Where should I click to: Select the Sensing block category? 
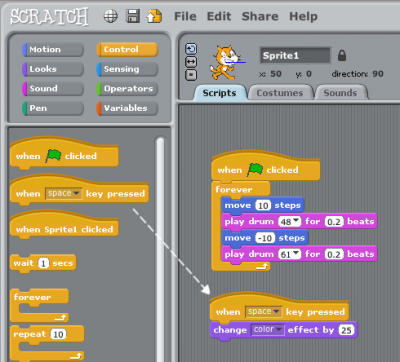[x=127, y=69]
